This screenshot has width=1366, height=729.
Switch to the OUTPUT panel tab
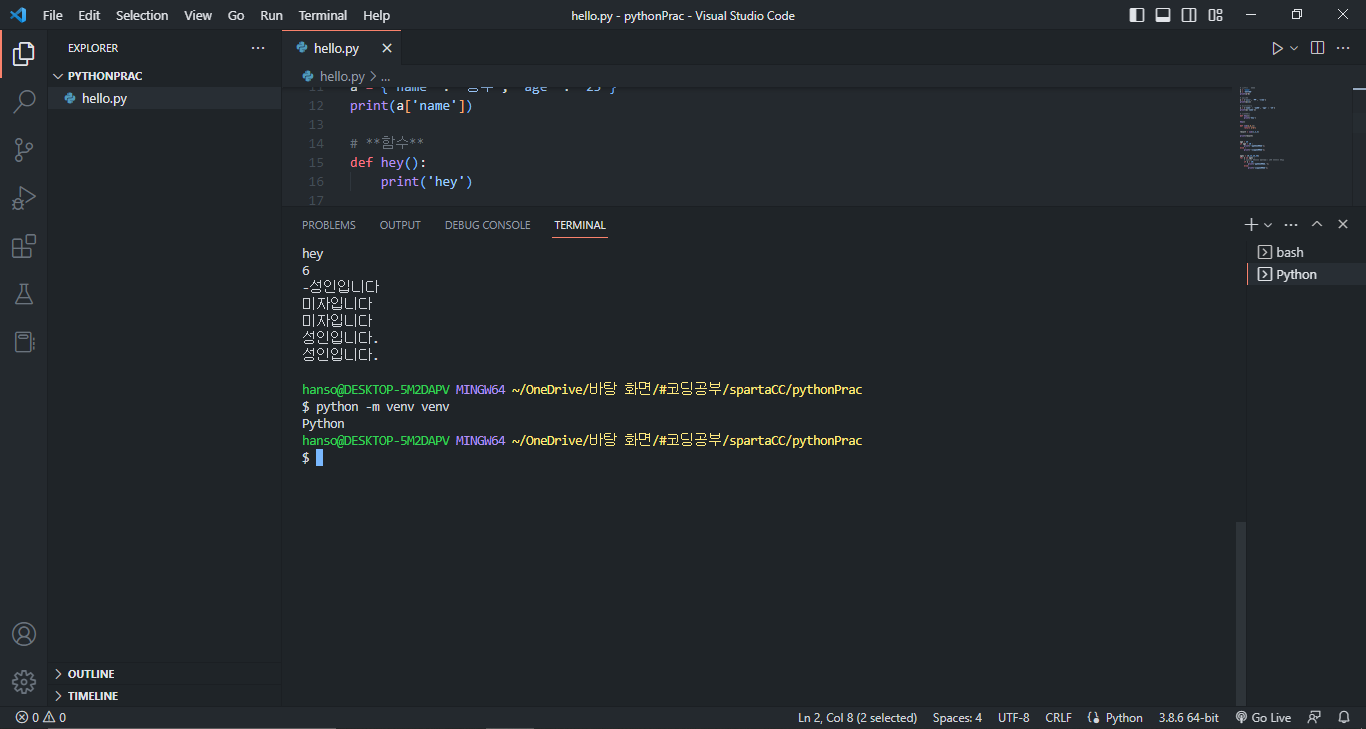tap(400, 225)
